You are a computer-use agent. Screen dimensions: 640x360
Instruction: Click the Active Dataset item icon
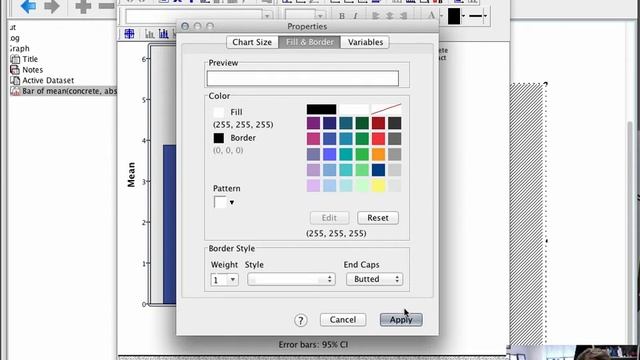(x=15, y=80)
